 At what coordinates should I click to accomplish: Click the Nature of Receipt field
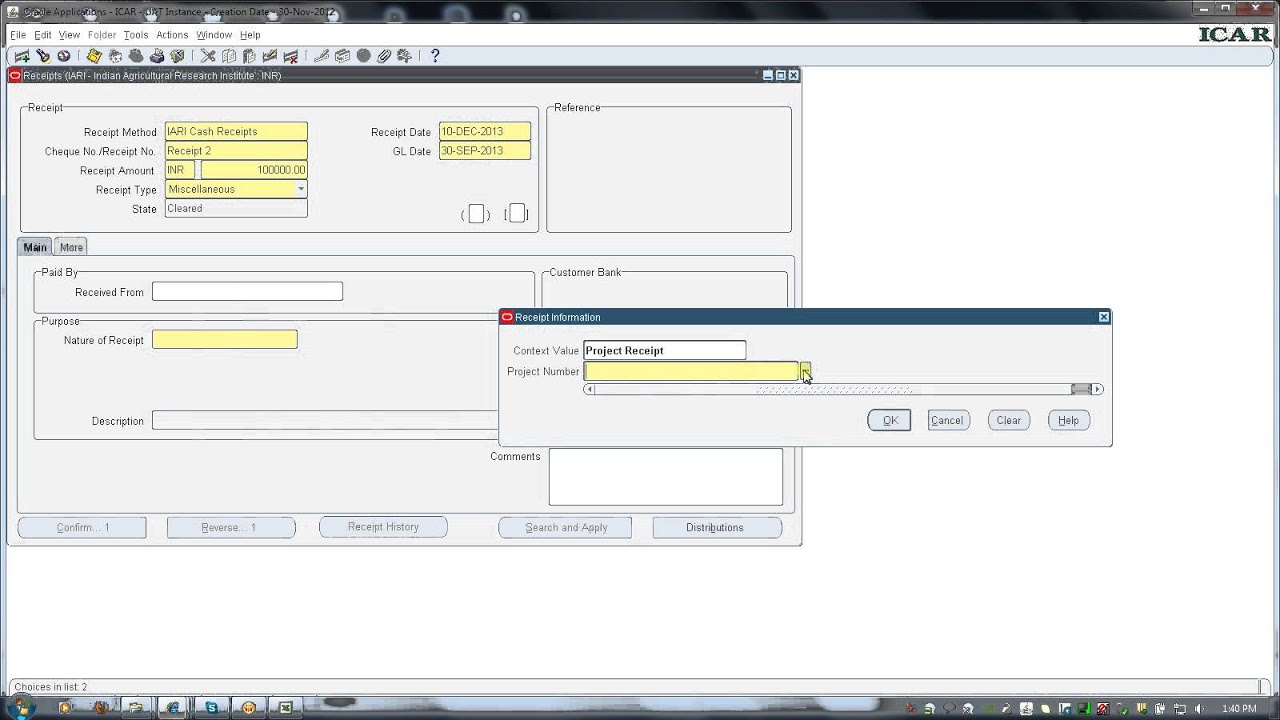click(225, 340)
